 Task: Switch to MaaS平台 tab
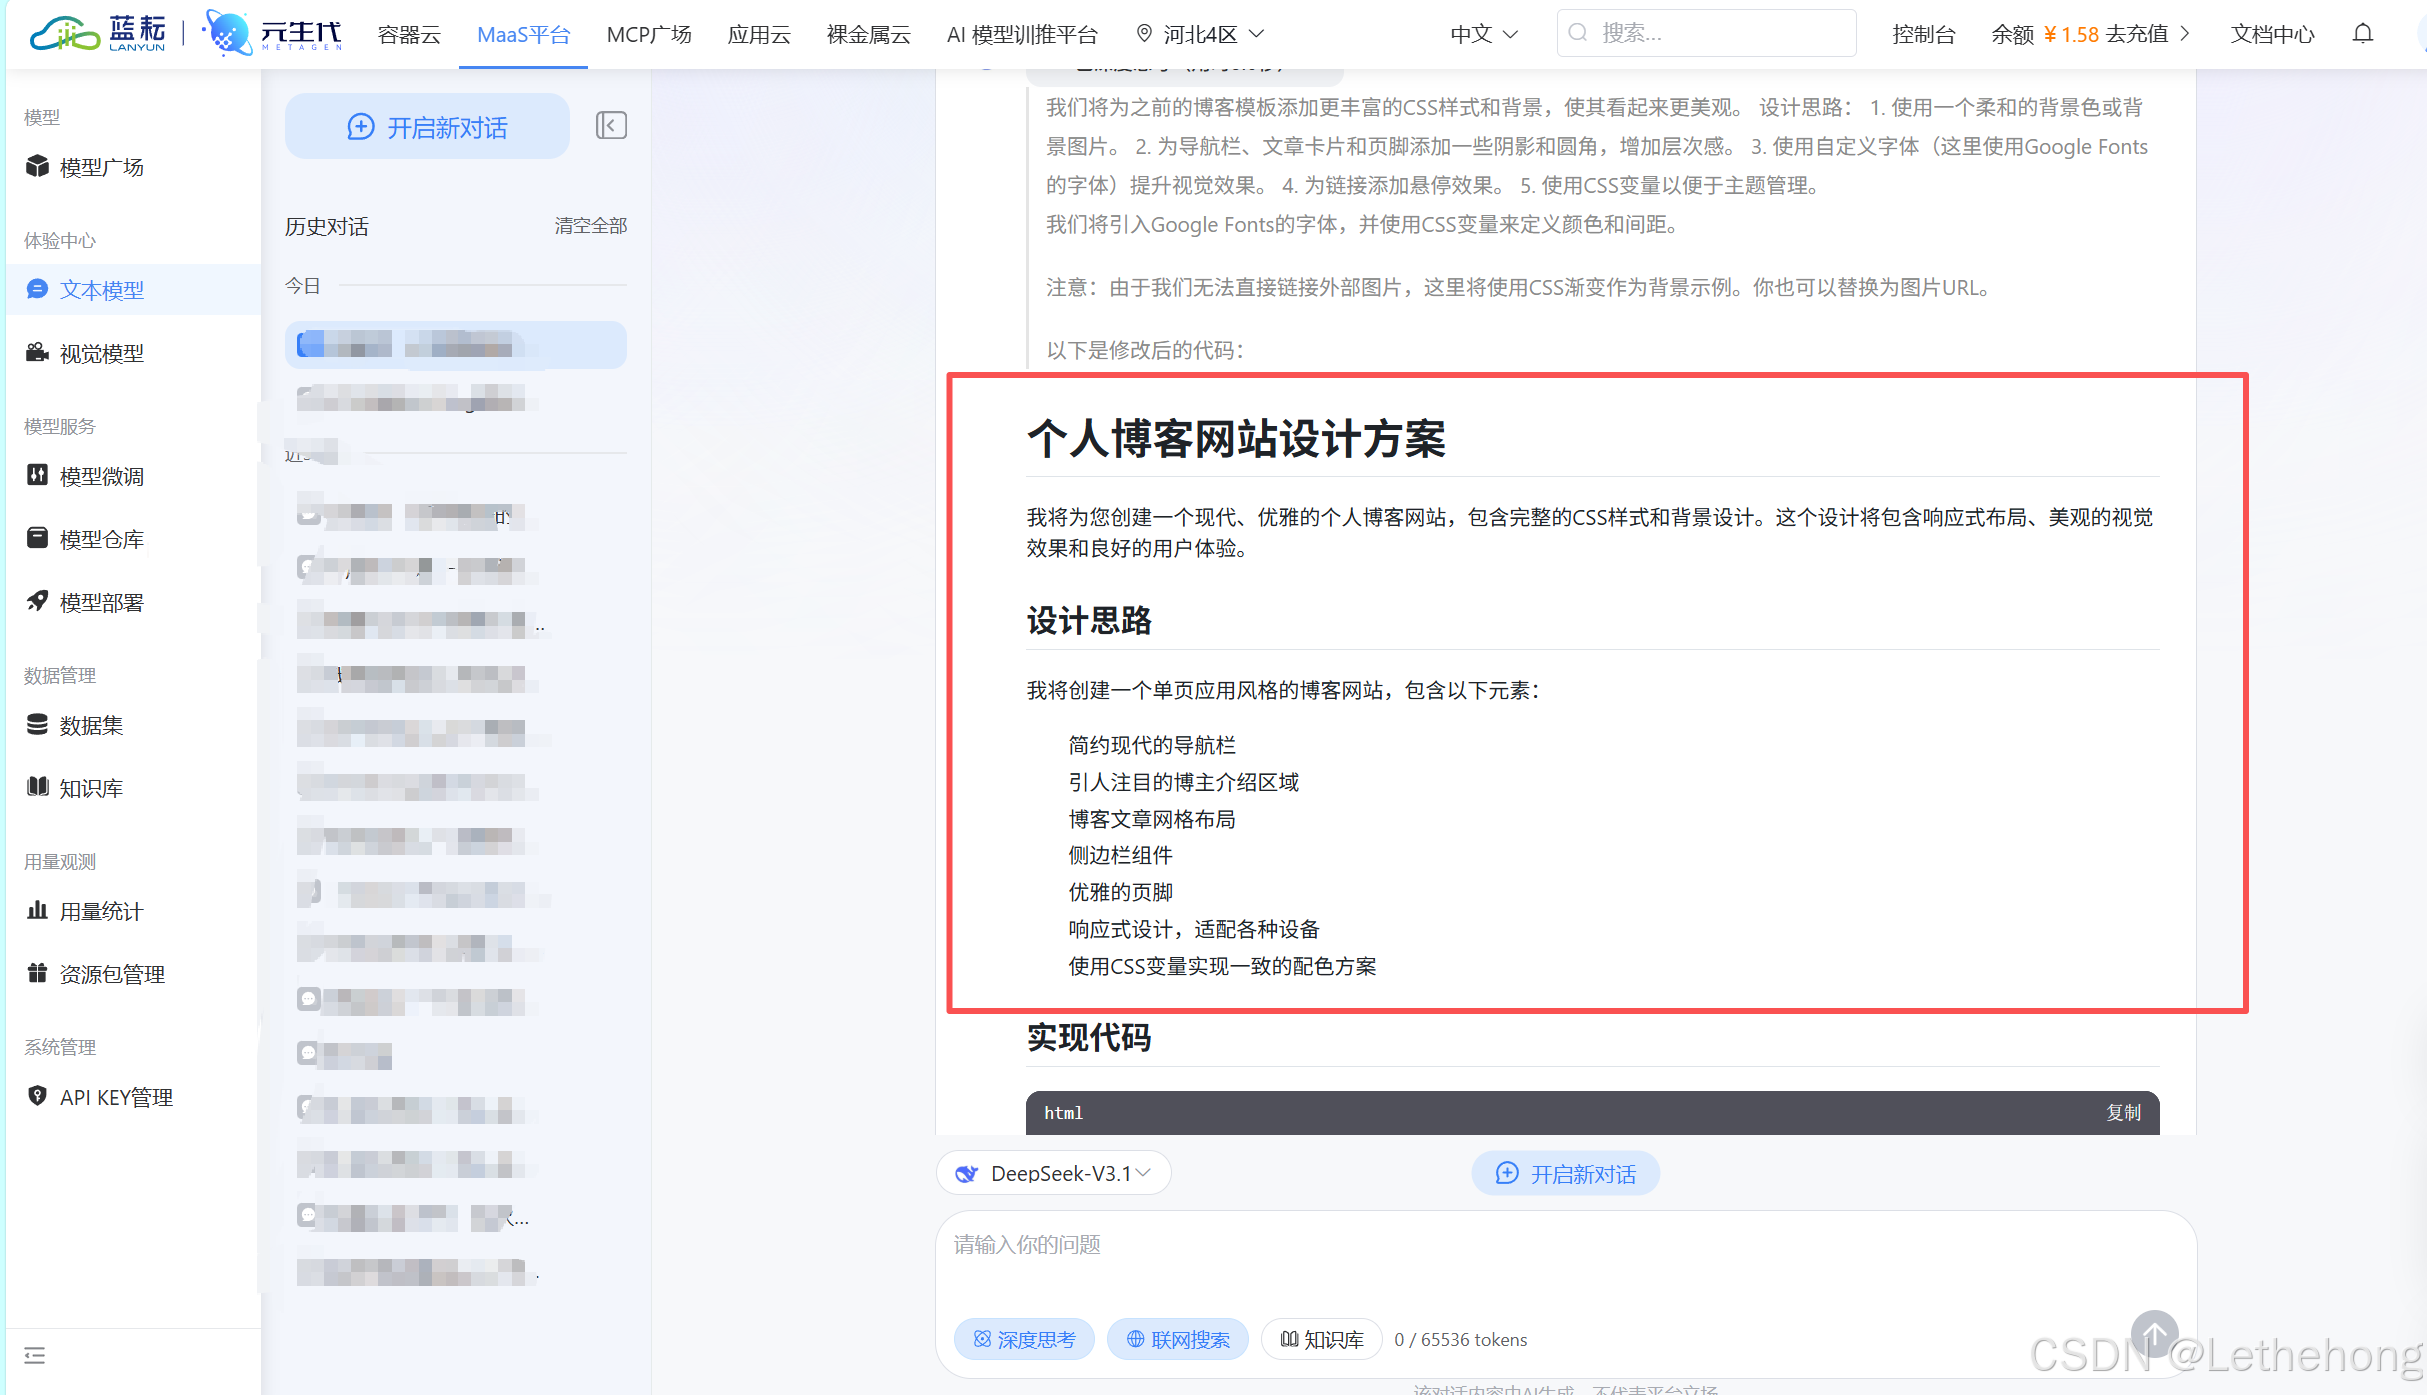(523, 34)
